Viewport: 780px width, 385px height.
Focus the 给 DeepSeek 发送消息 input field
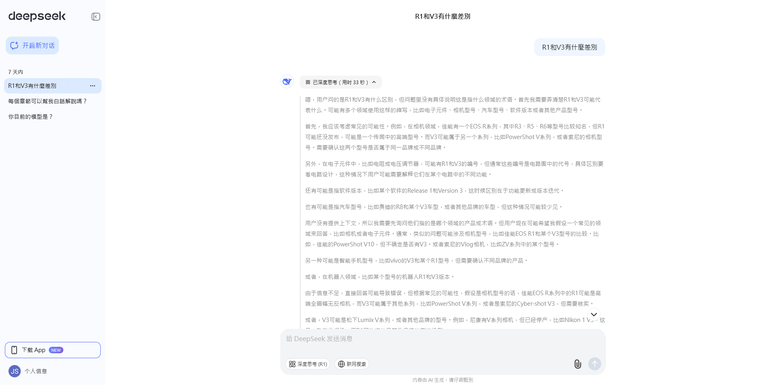point(443,339)
